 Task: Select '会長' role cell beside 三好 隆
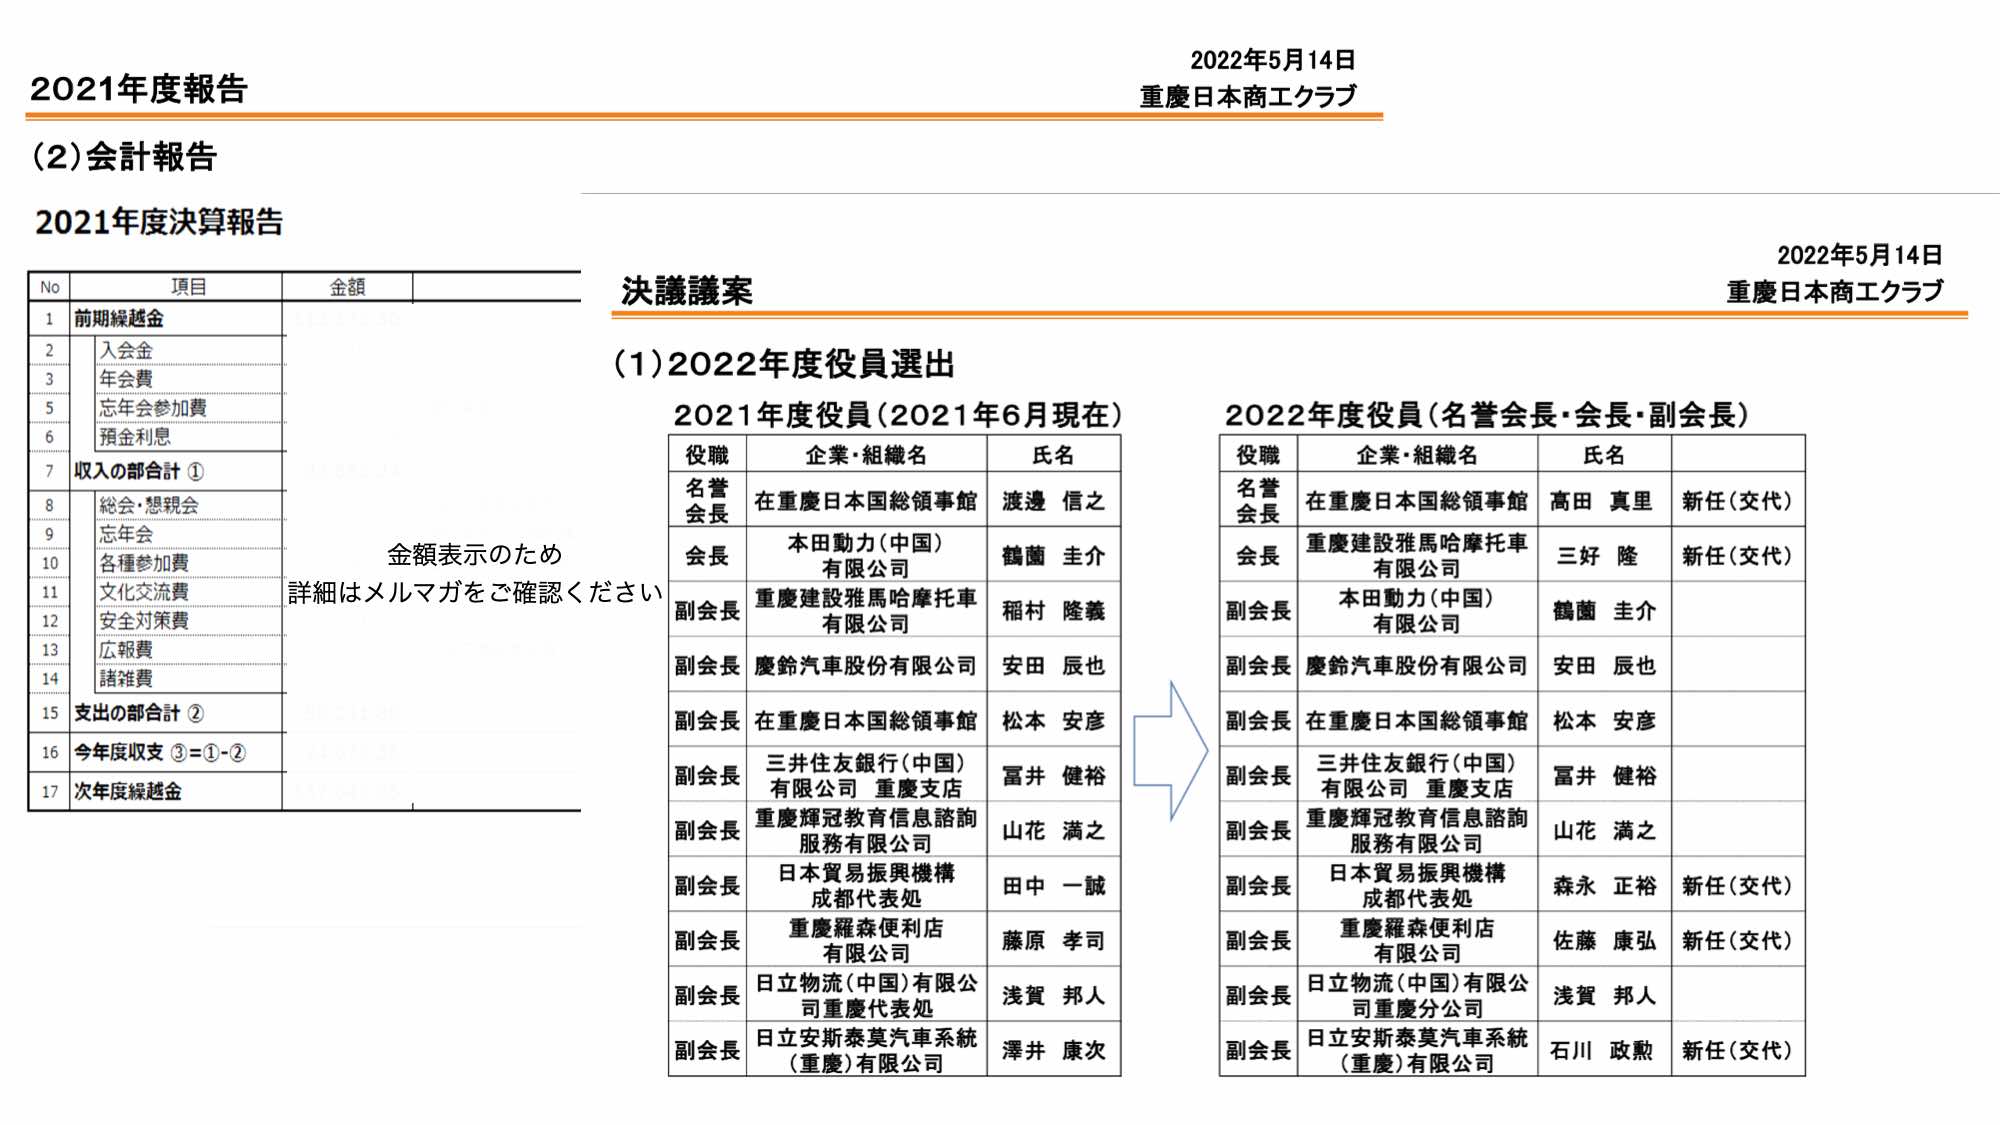pyautogui.click(x=1257, y=556)
